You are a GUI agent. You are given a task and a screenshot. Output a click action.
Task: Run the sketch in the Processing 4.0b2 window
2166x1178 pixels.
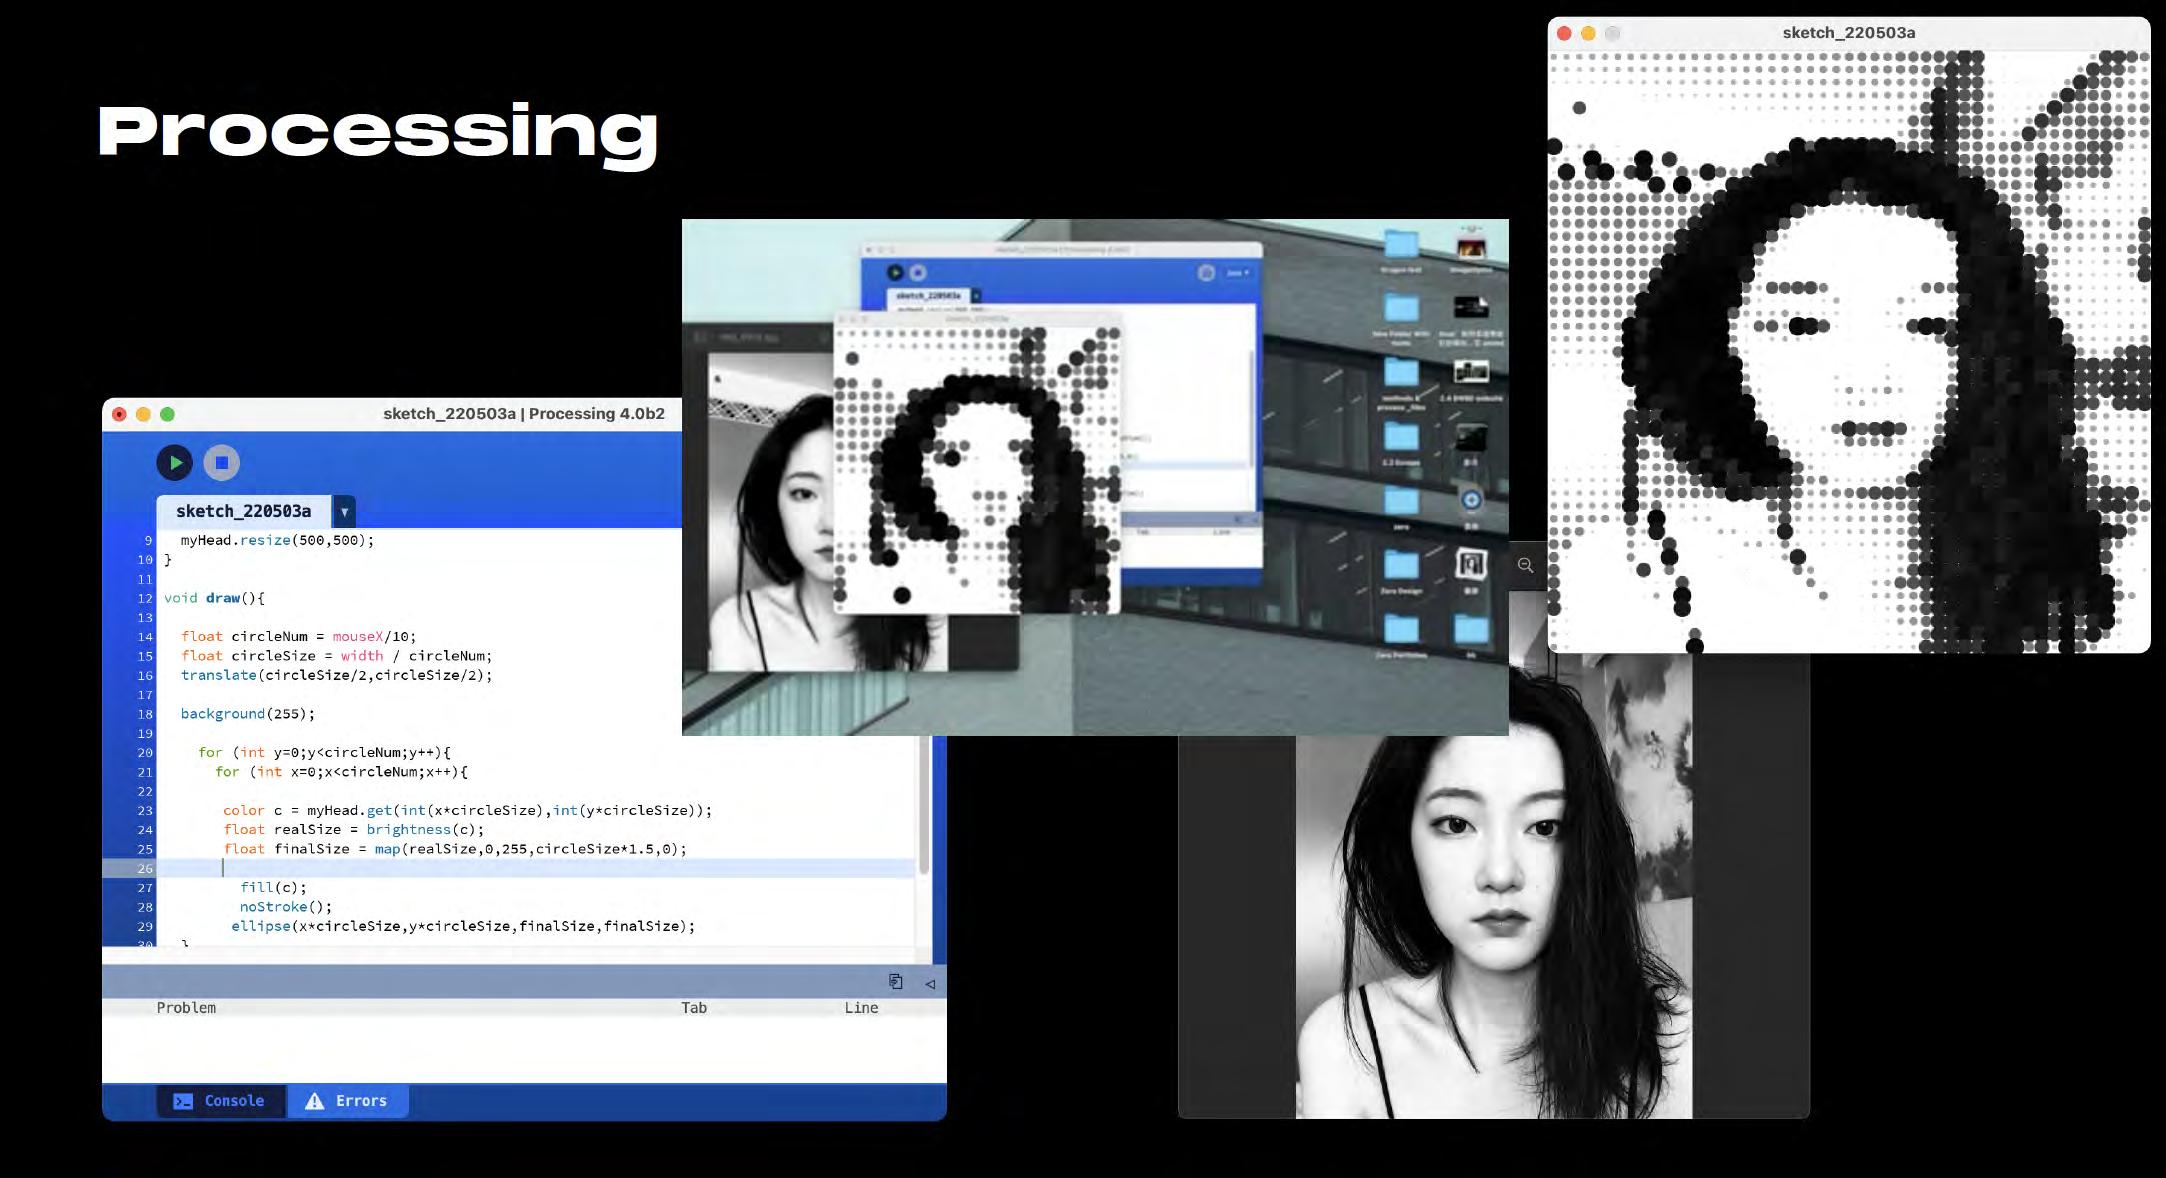point(175,462)
